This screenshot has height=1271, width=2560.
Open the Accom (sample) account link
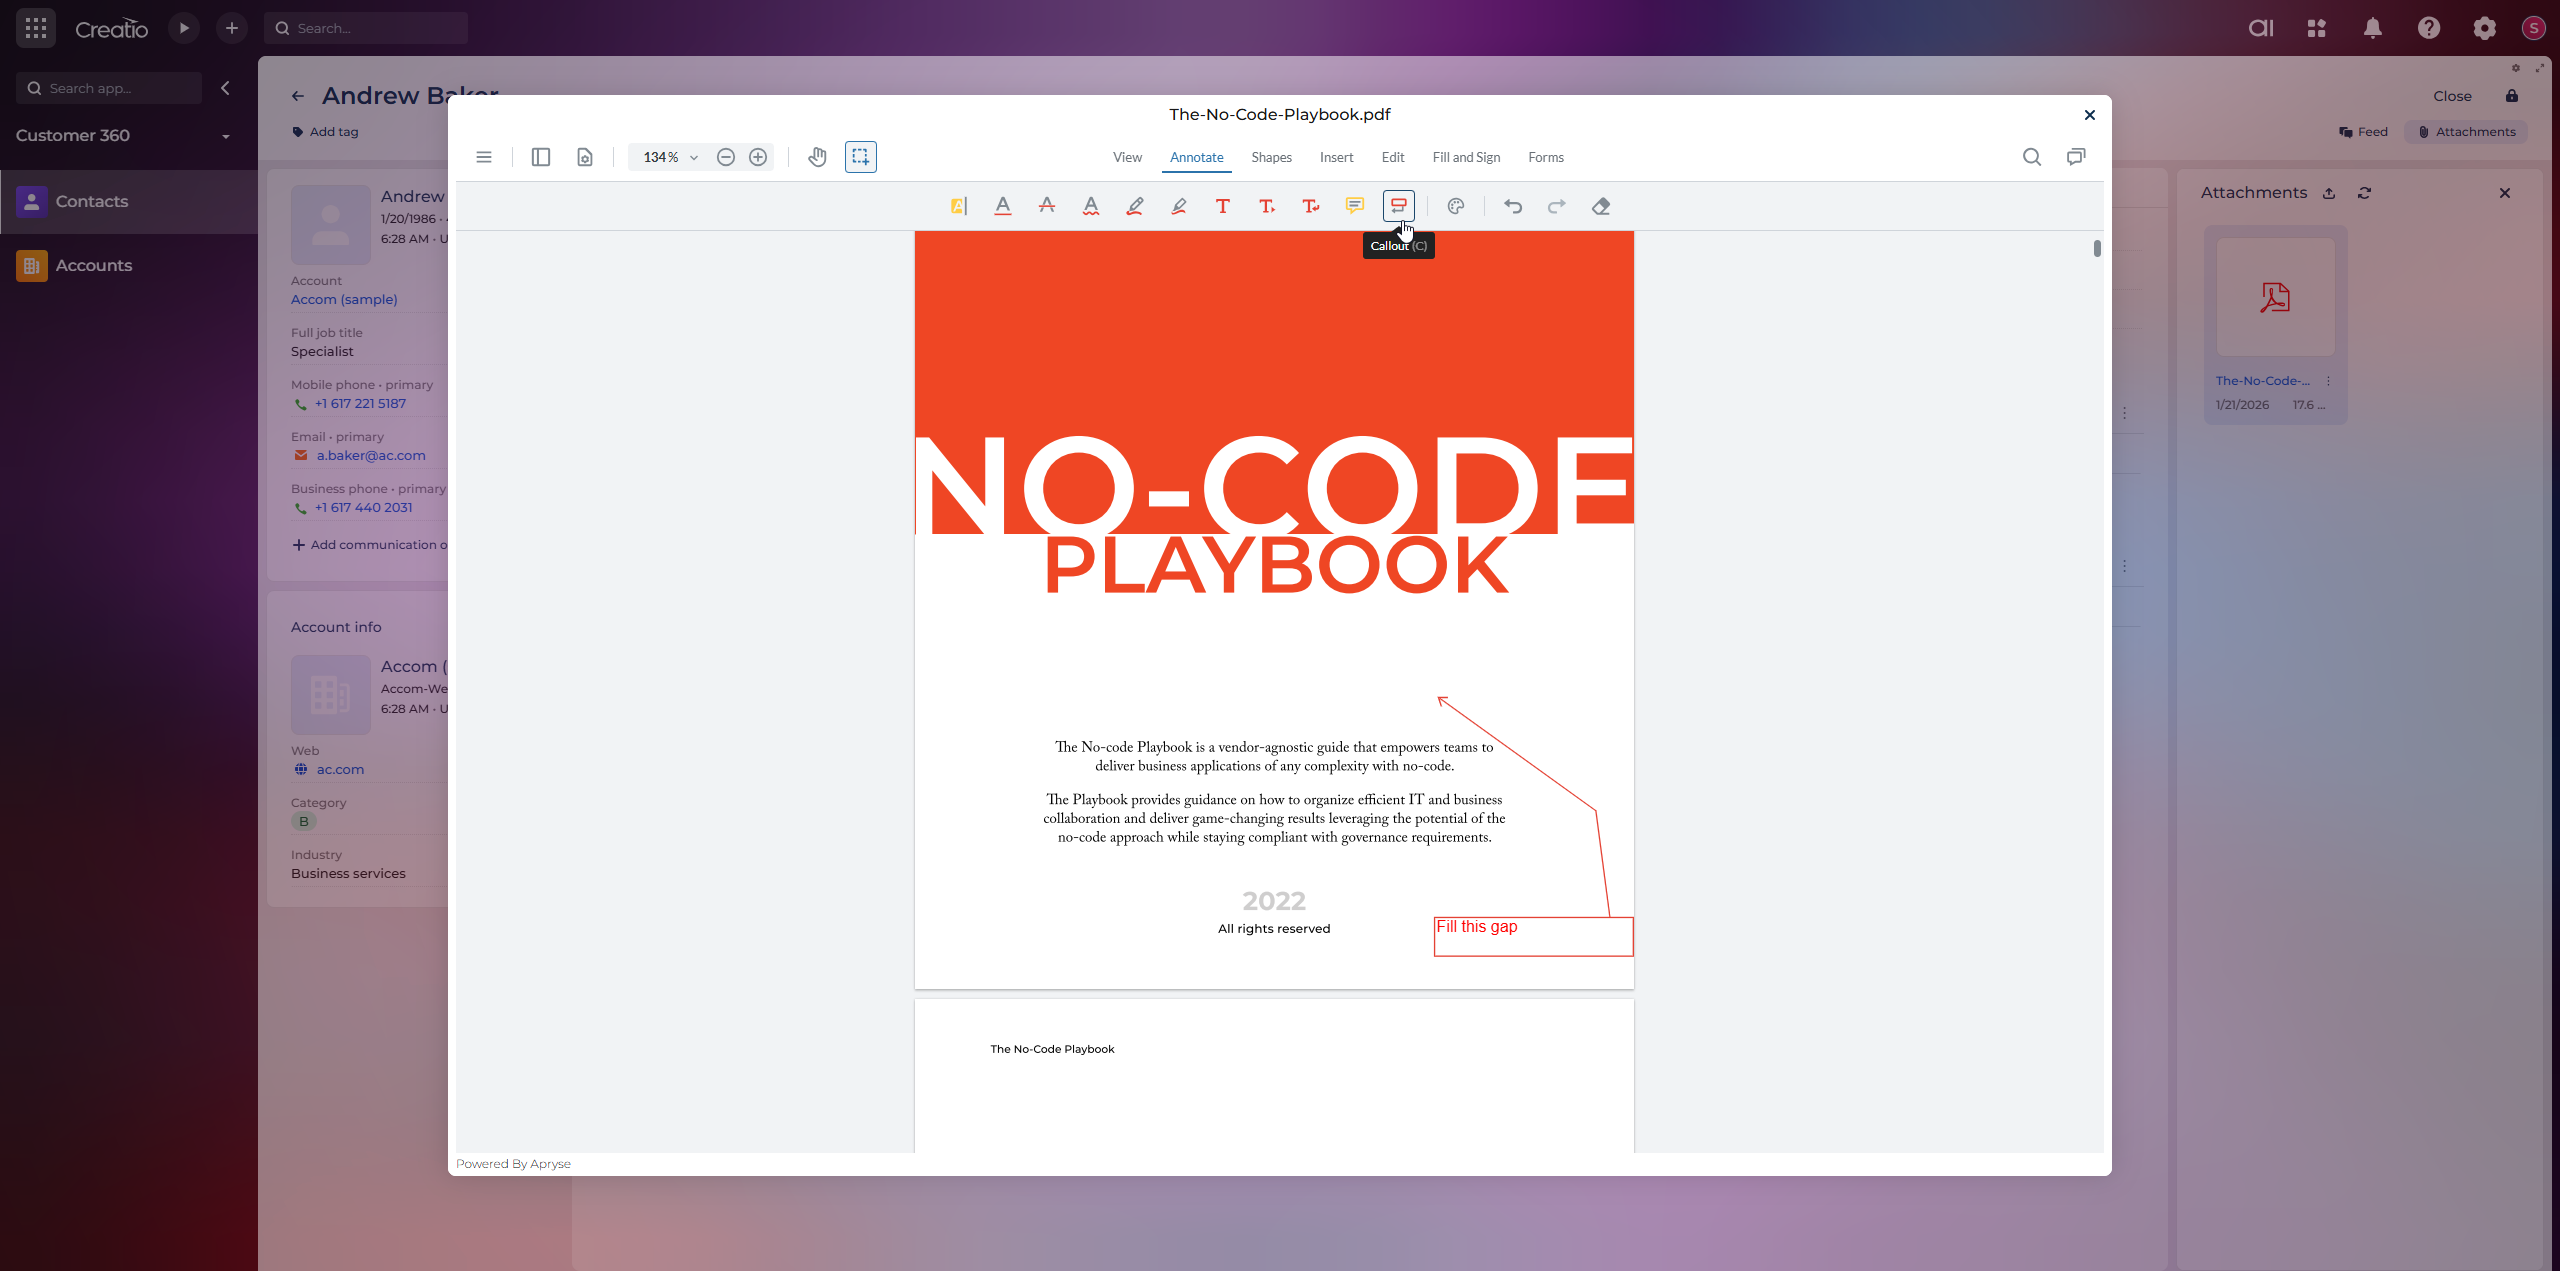(343, 299)
